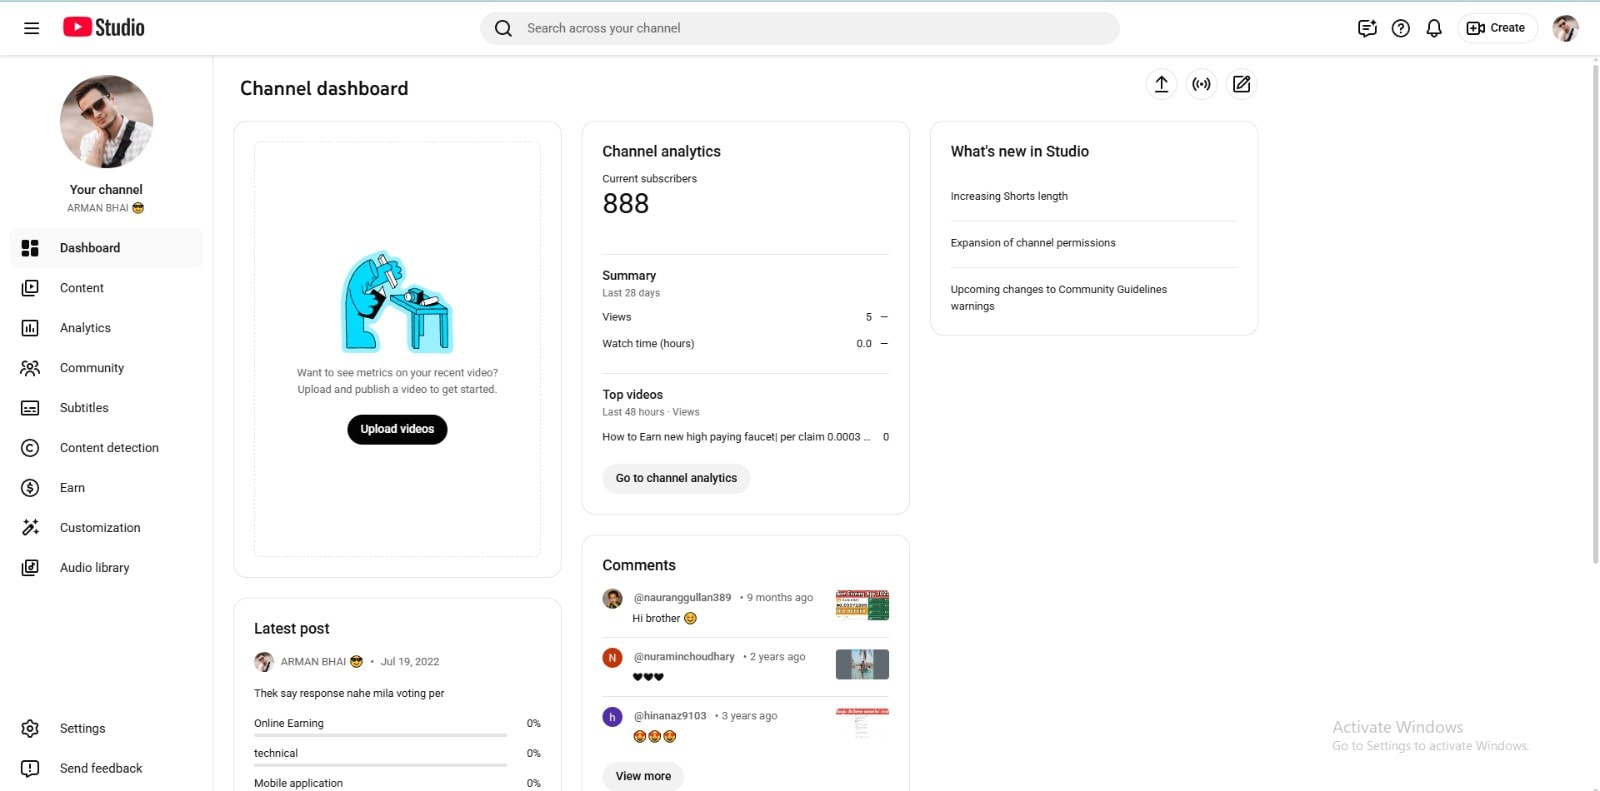Open Settings menu item
The height and width of the screenshot is (791, 1600).
[x=106, y=729]
